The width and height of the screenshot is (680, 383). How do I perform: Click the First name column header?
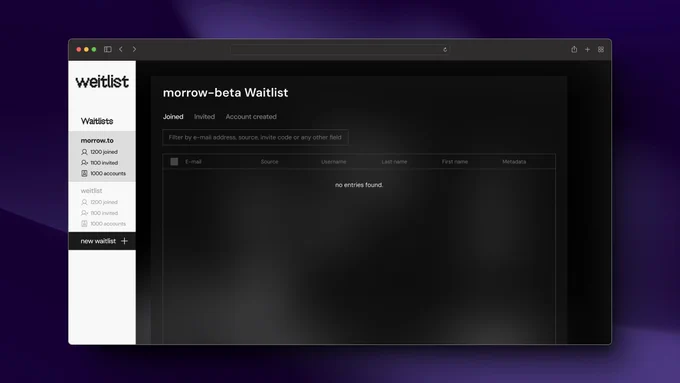click(x=455, y=162)
